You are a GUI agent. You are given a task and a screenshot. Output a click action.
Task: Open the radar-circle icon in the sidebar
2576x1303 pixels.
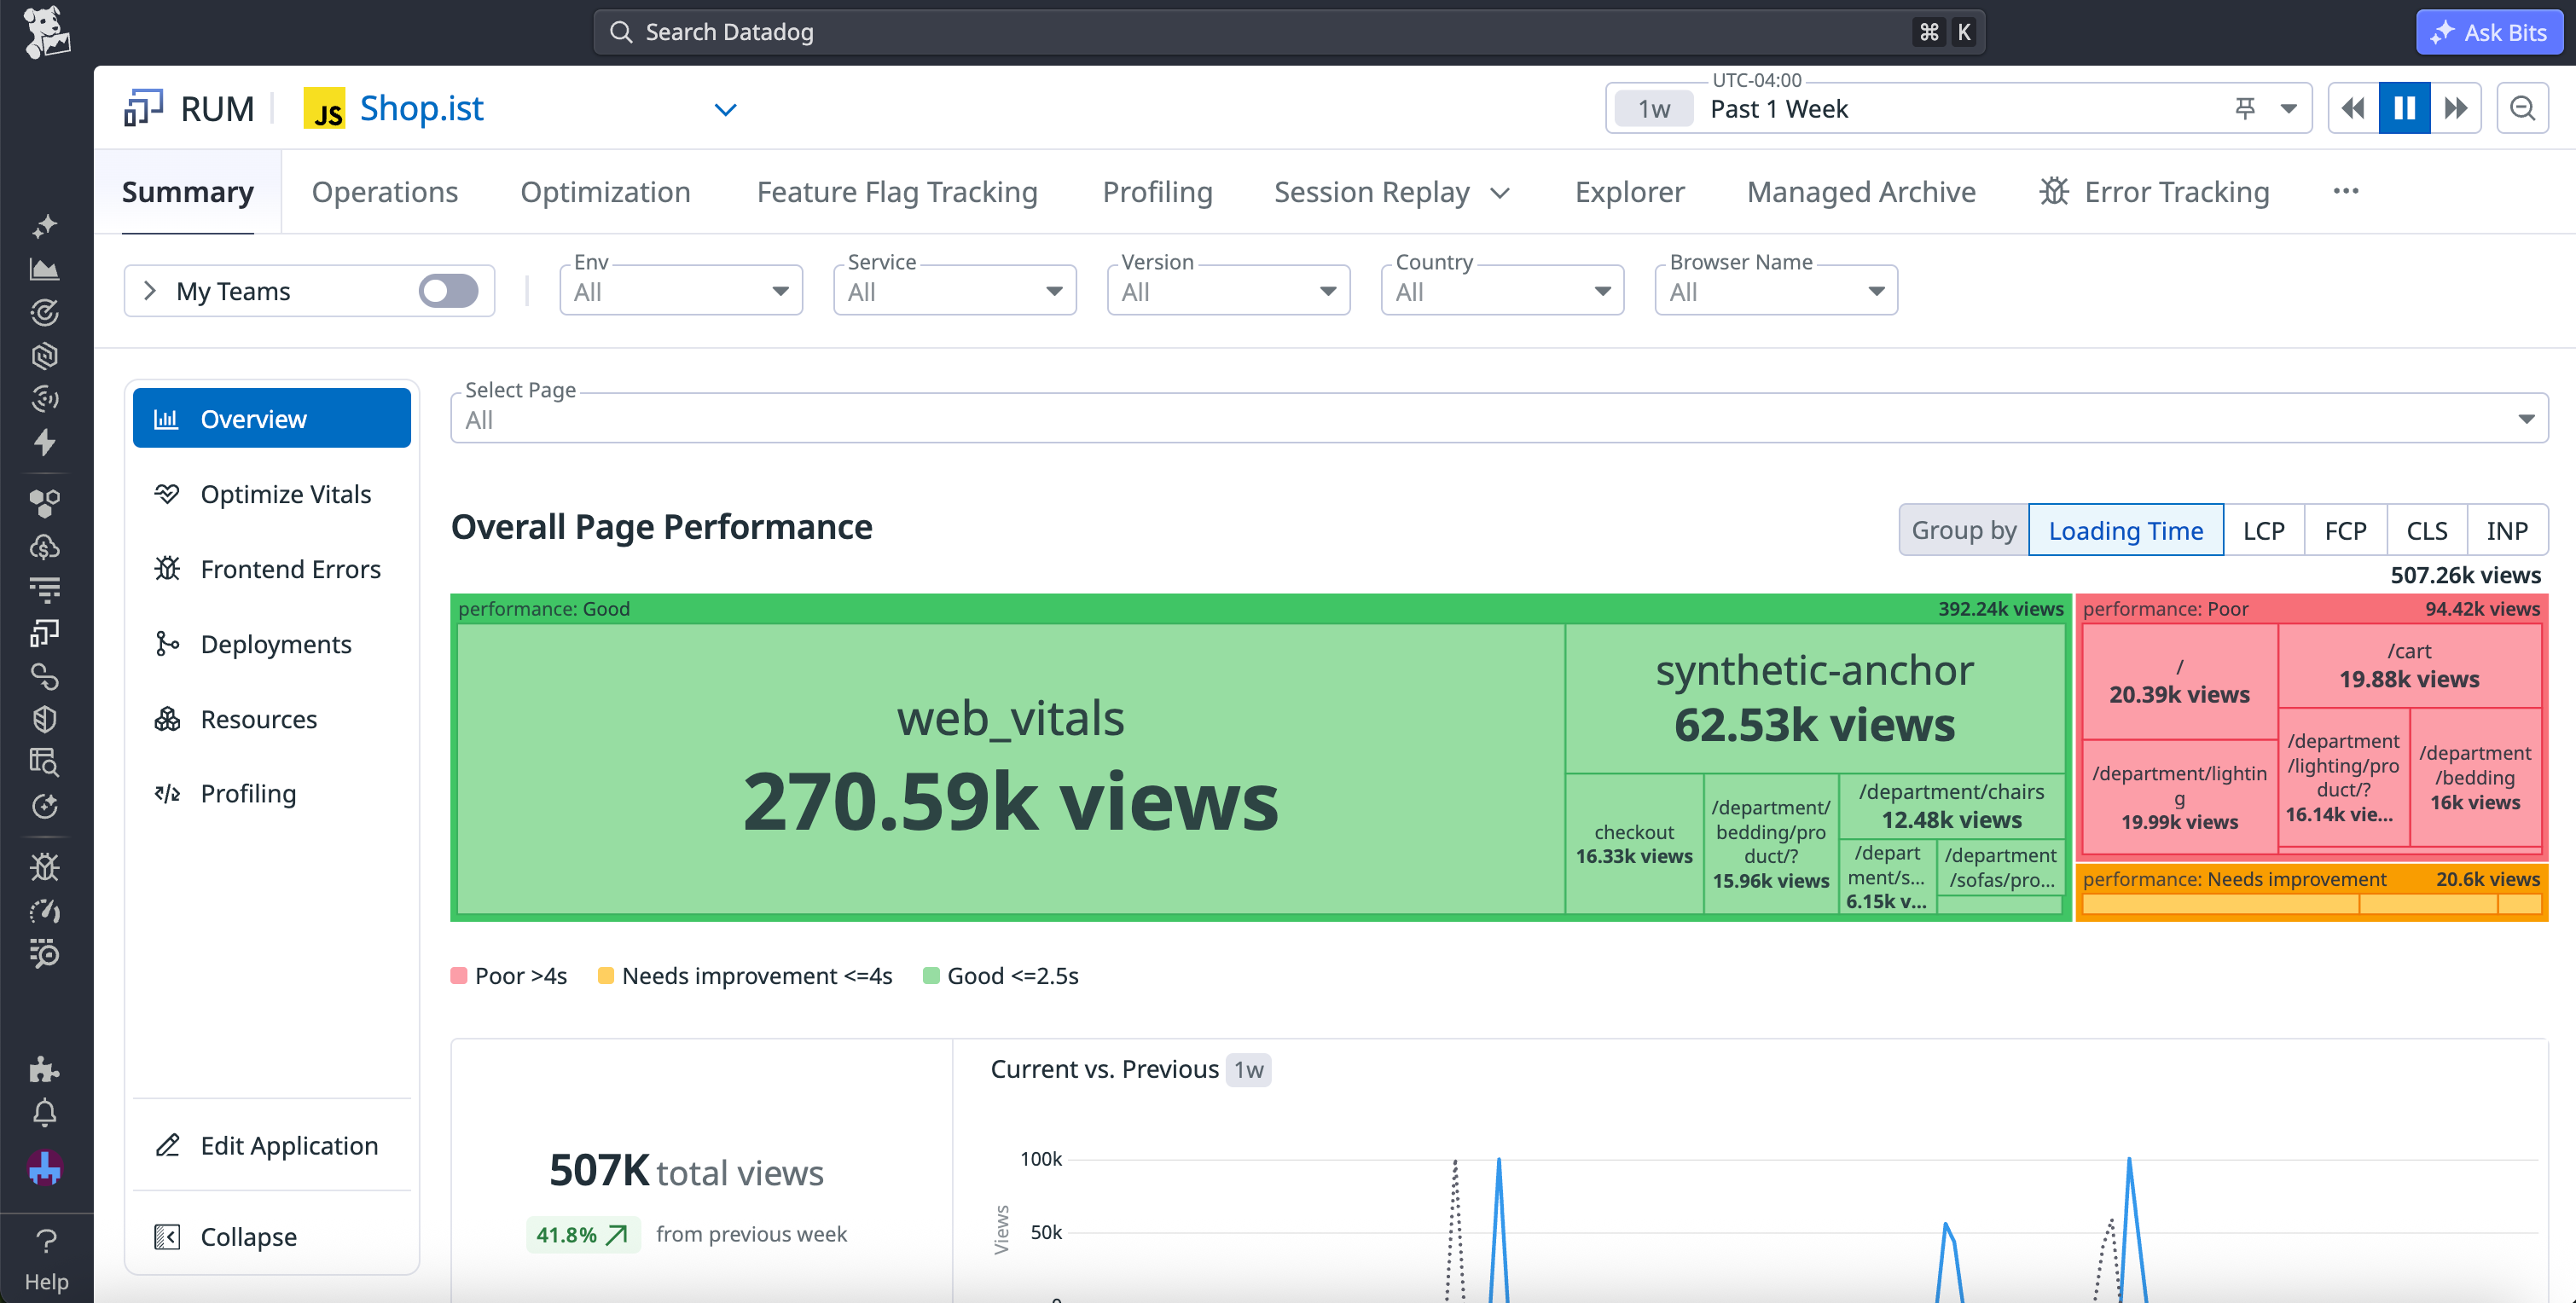click(x=44, y=399)
